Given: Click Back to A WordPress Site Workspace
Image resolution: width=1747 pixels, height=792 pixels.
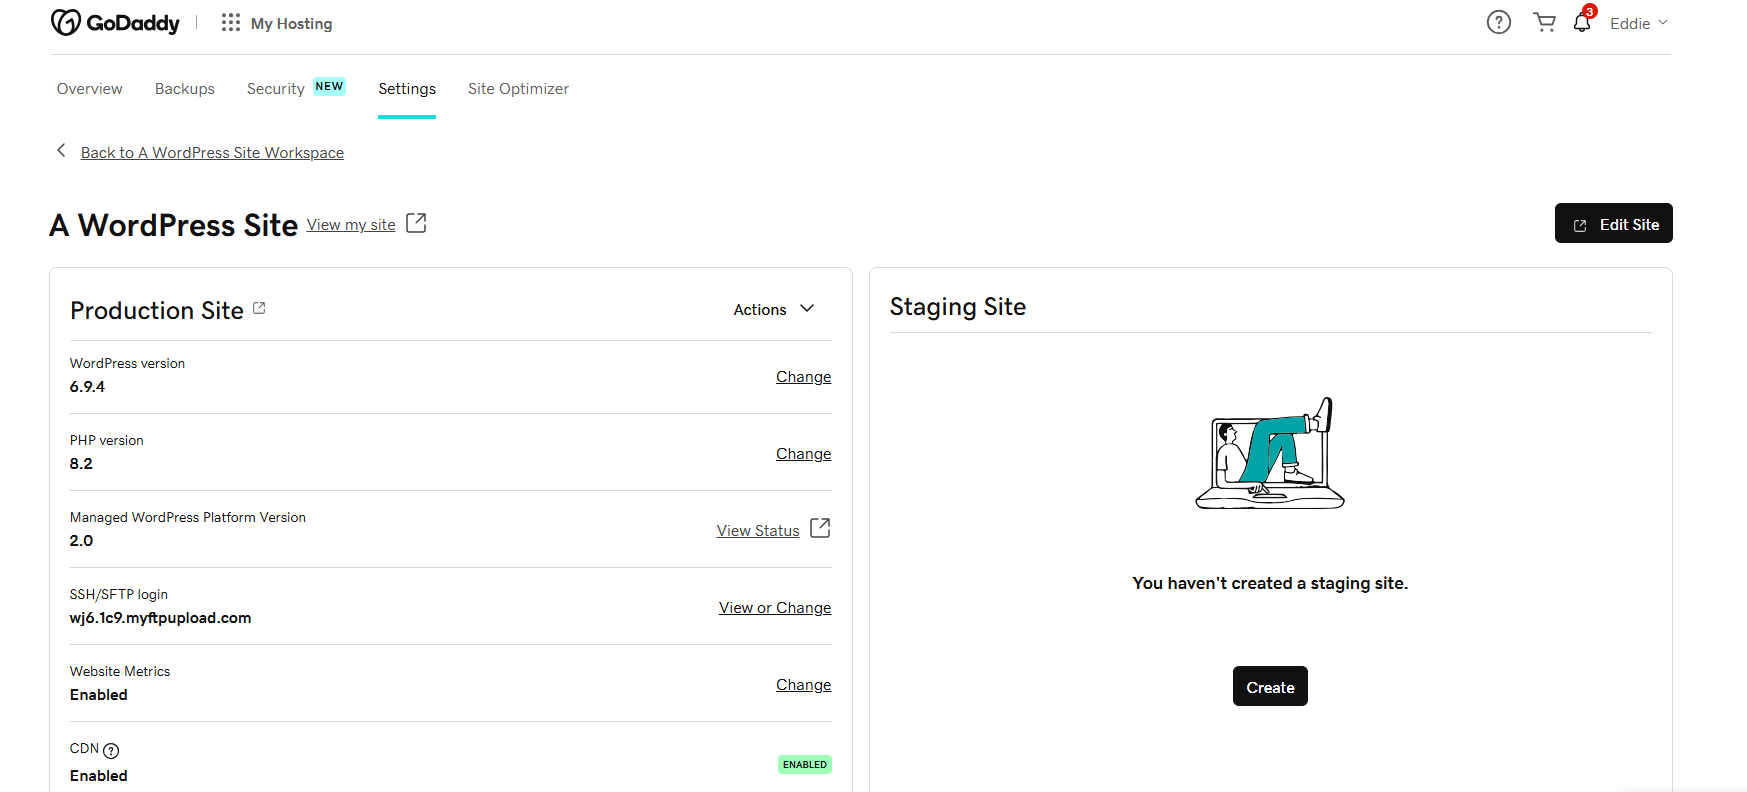Looking at the screenshot, I should click(212, 152).
